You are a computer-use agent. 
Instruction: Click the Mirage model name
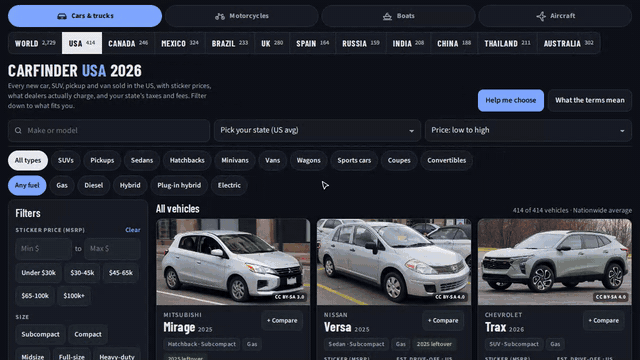(x=179, y=327)
